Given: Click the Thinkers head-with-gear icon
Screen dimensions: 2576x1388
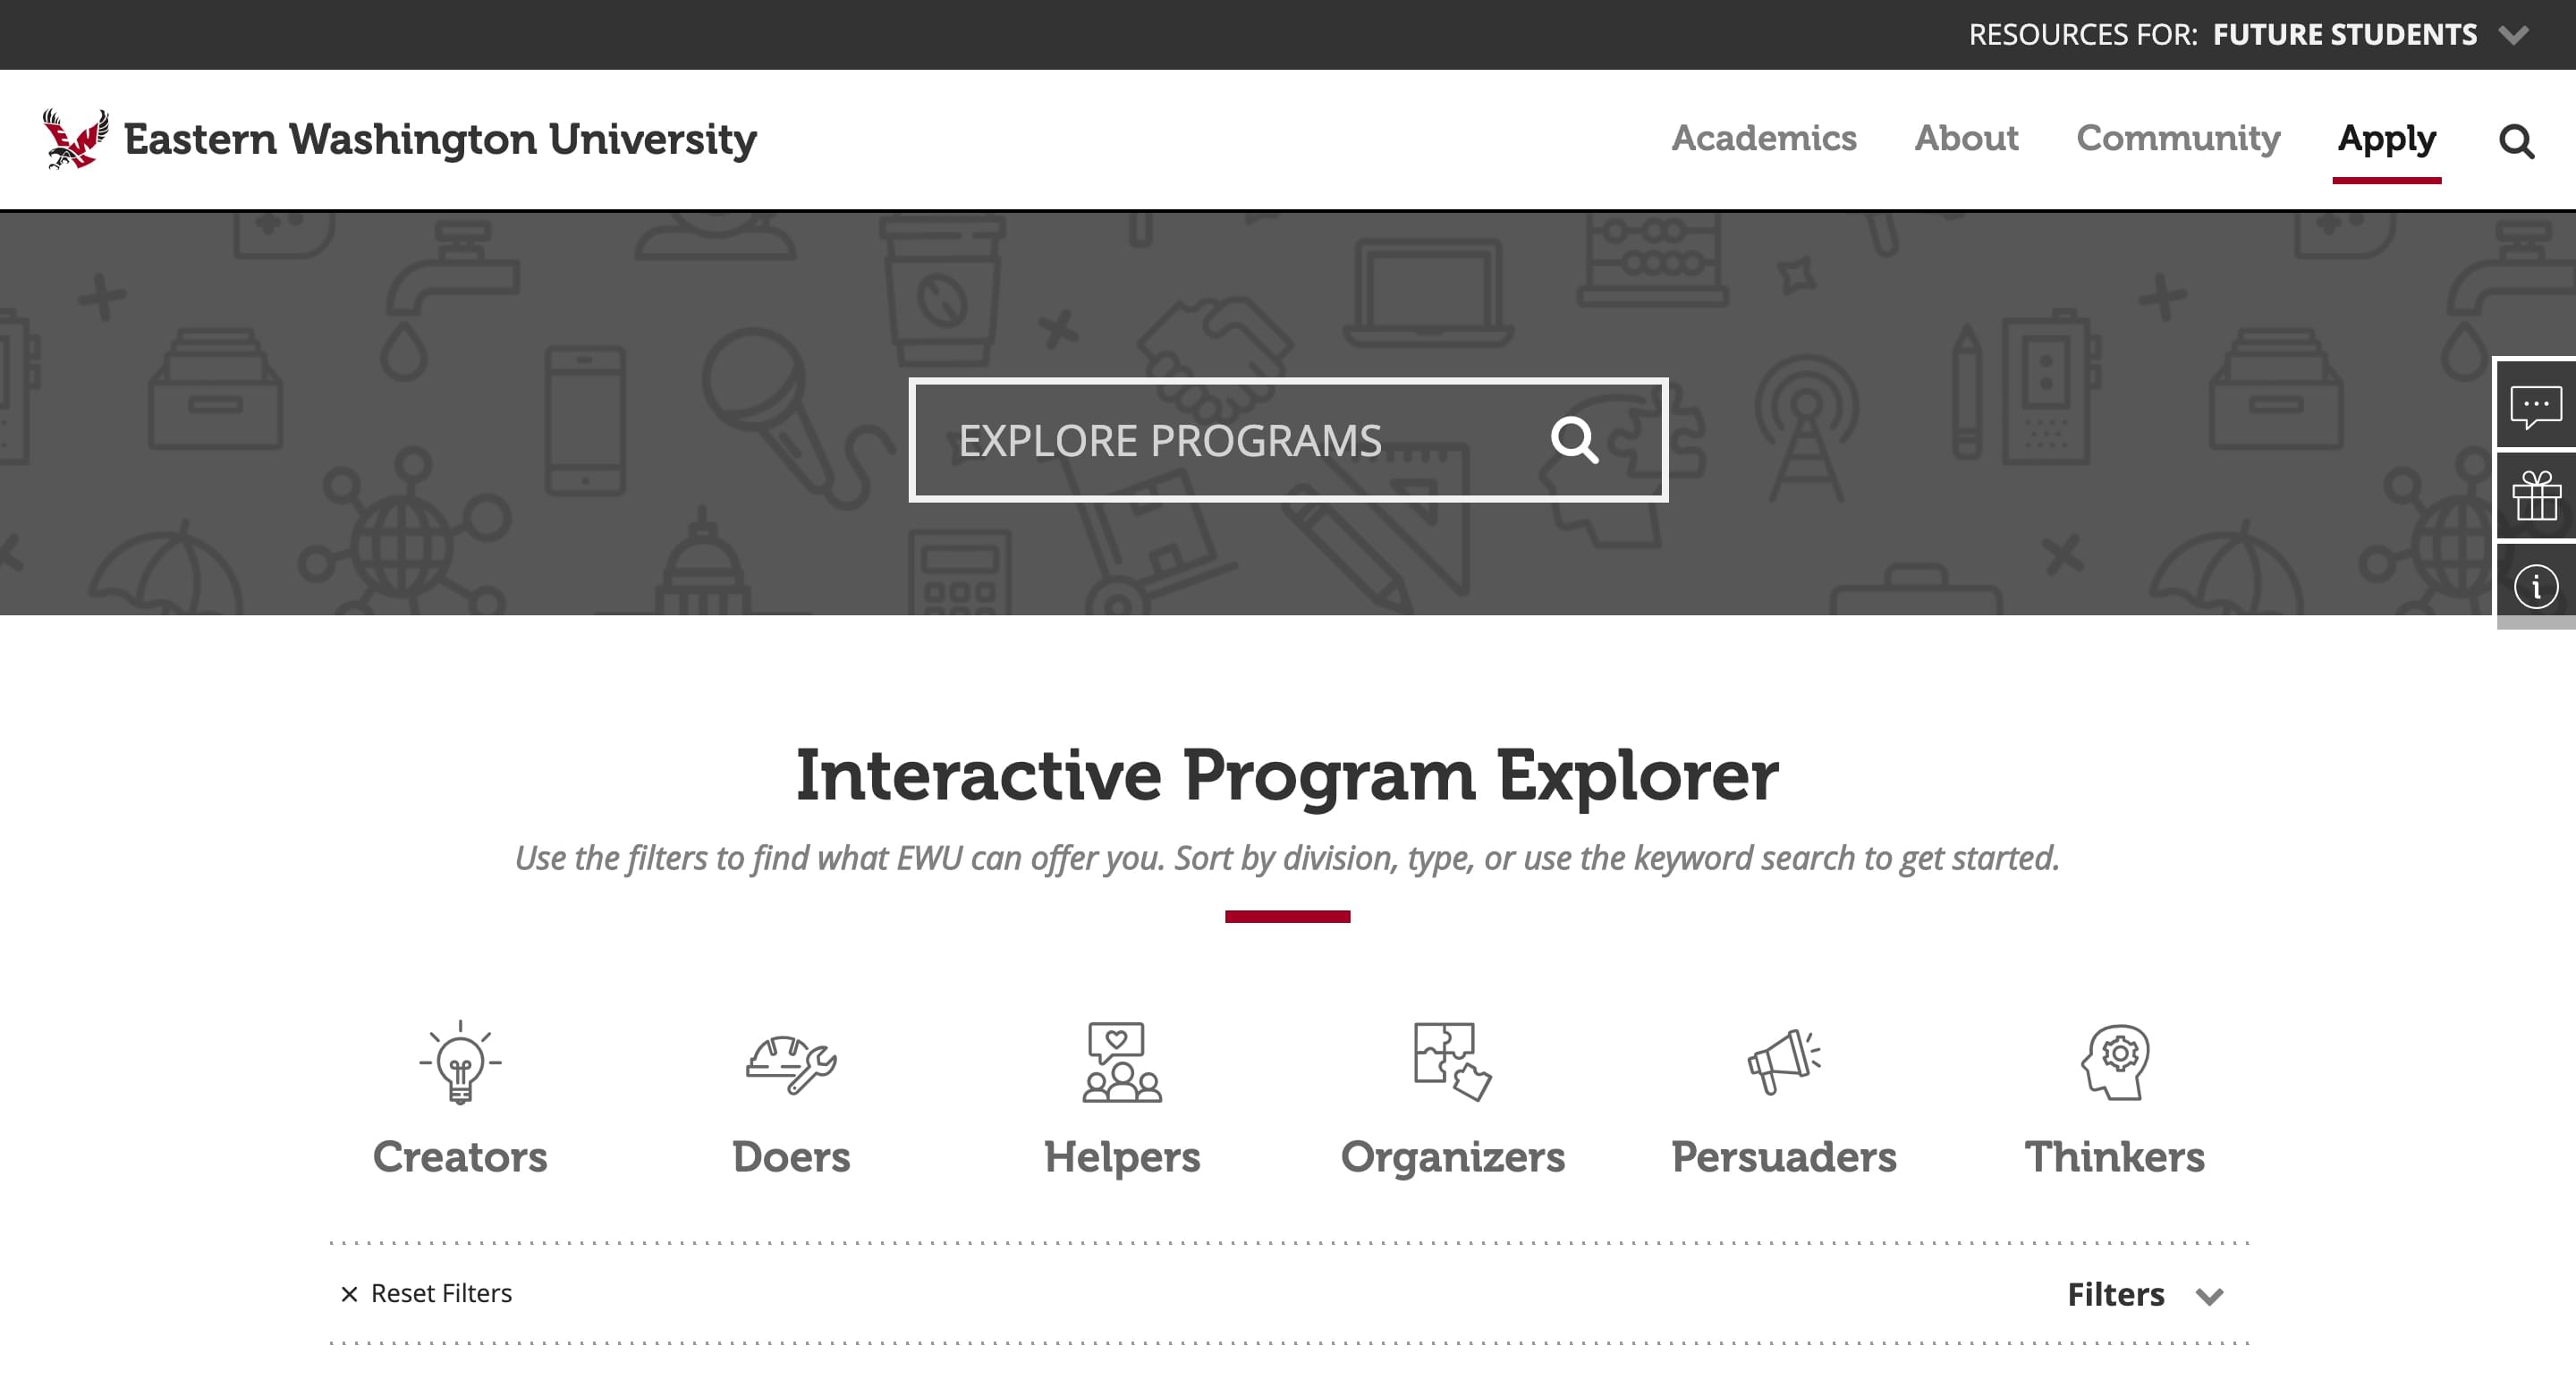Looking at the screenshot, I should 2115,1062.
